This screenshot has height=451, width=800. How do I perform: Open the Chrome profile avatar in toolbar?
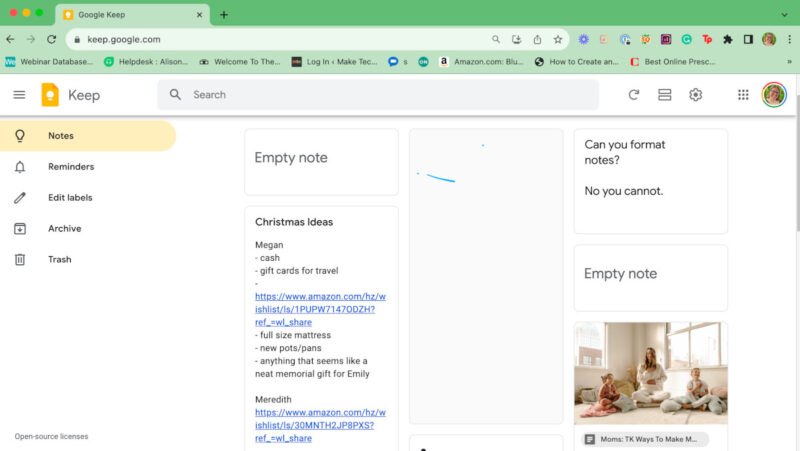pos(769,39)
